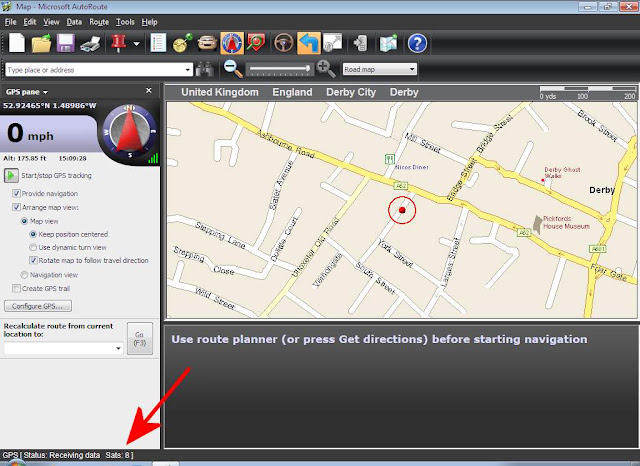The width and height of the screenshot is (640, 466).
Task: Open the Route menu
Action: [99, 22]
